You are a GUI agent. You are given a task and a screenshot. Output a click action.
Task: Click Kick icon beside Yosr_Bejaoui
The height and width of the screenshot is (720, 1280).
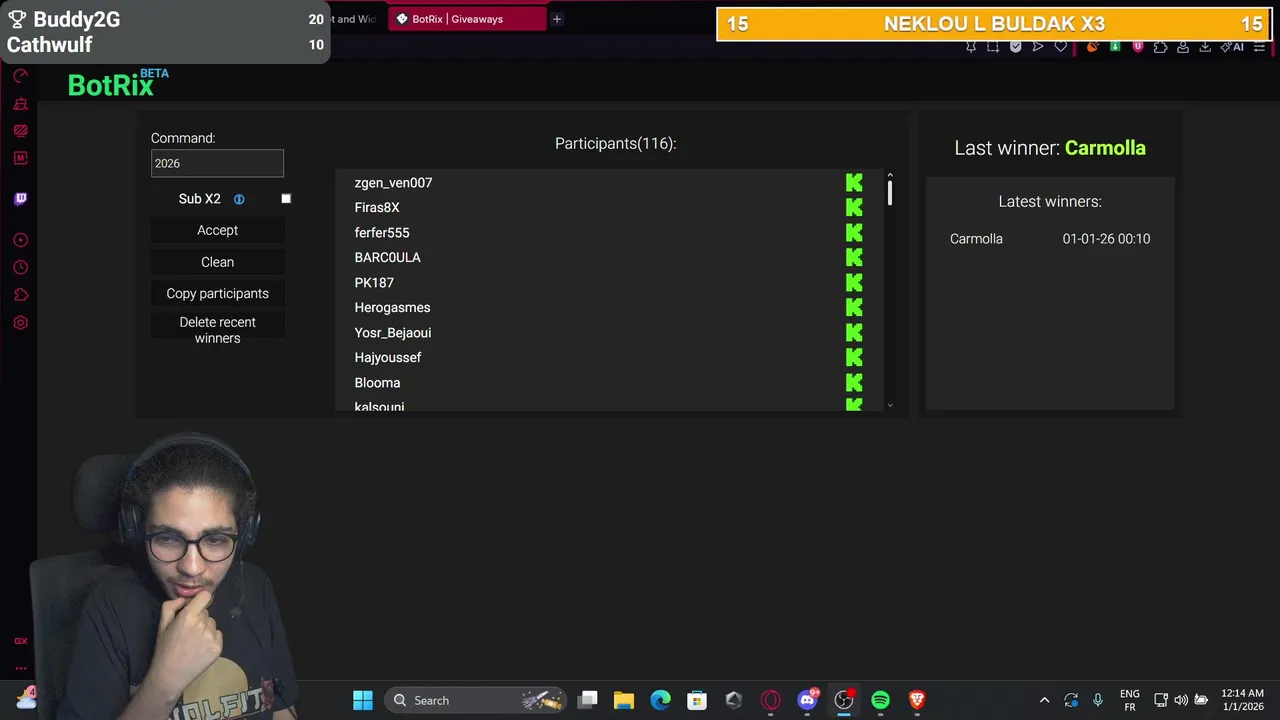click(x=854, y=332)
